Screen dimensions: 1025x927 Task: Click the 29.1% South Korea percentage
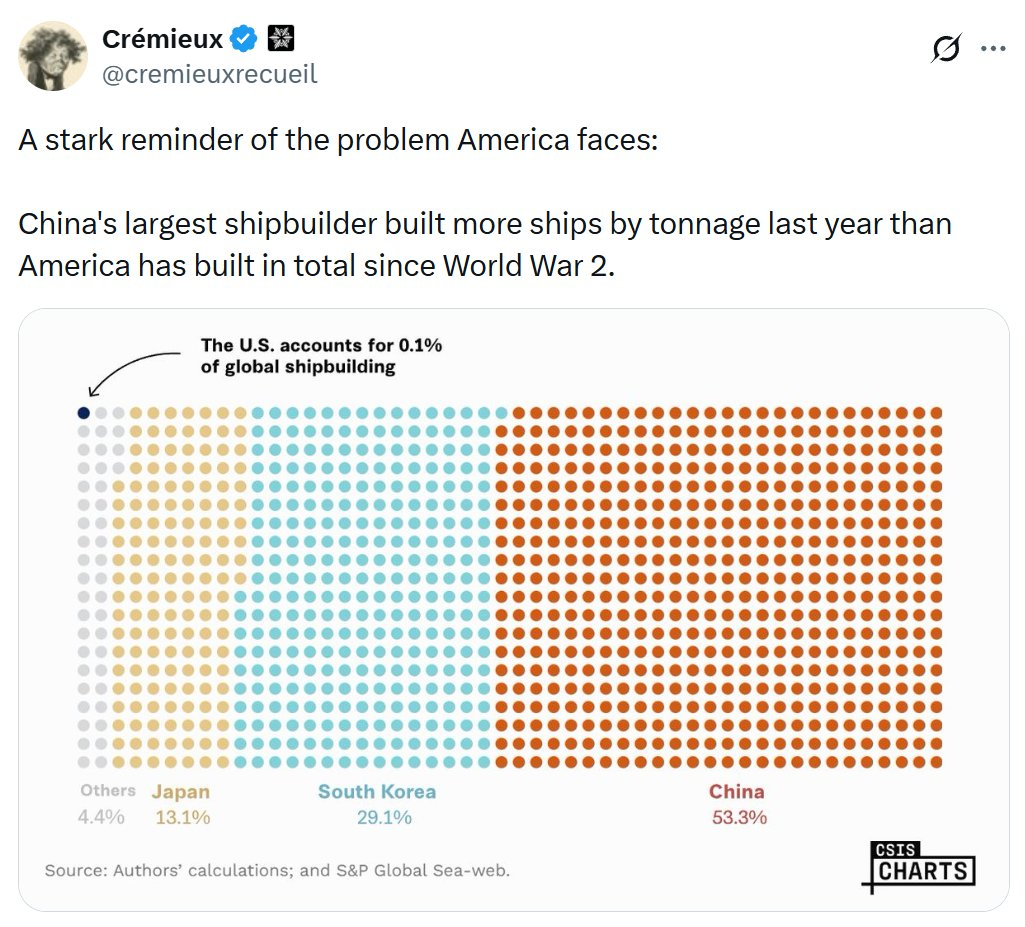pyautogui.click(x=384, y=817)
